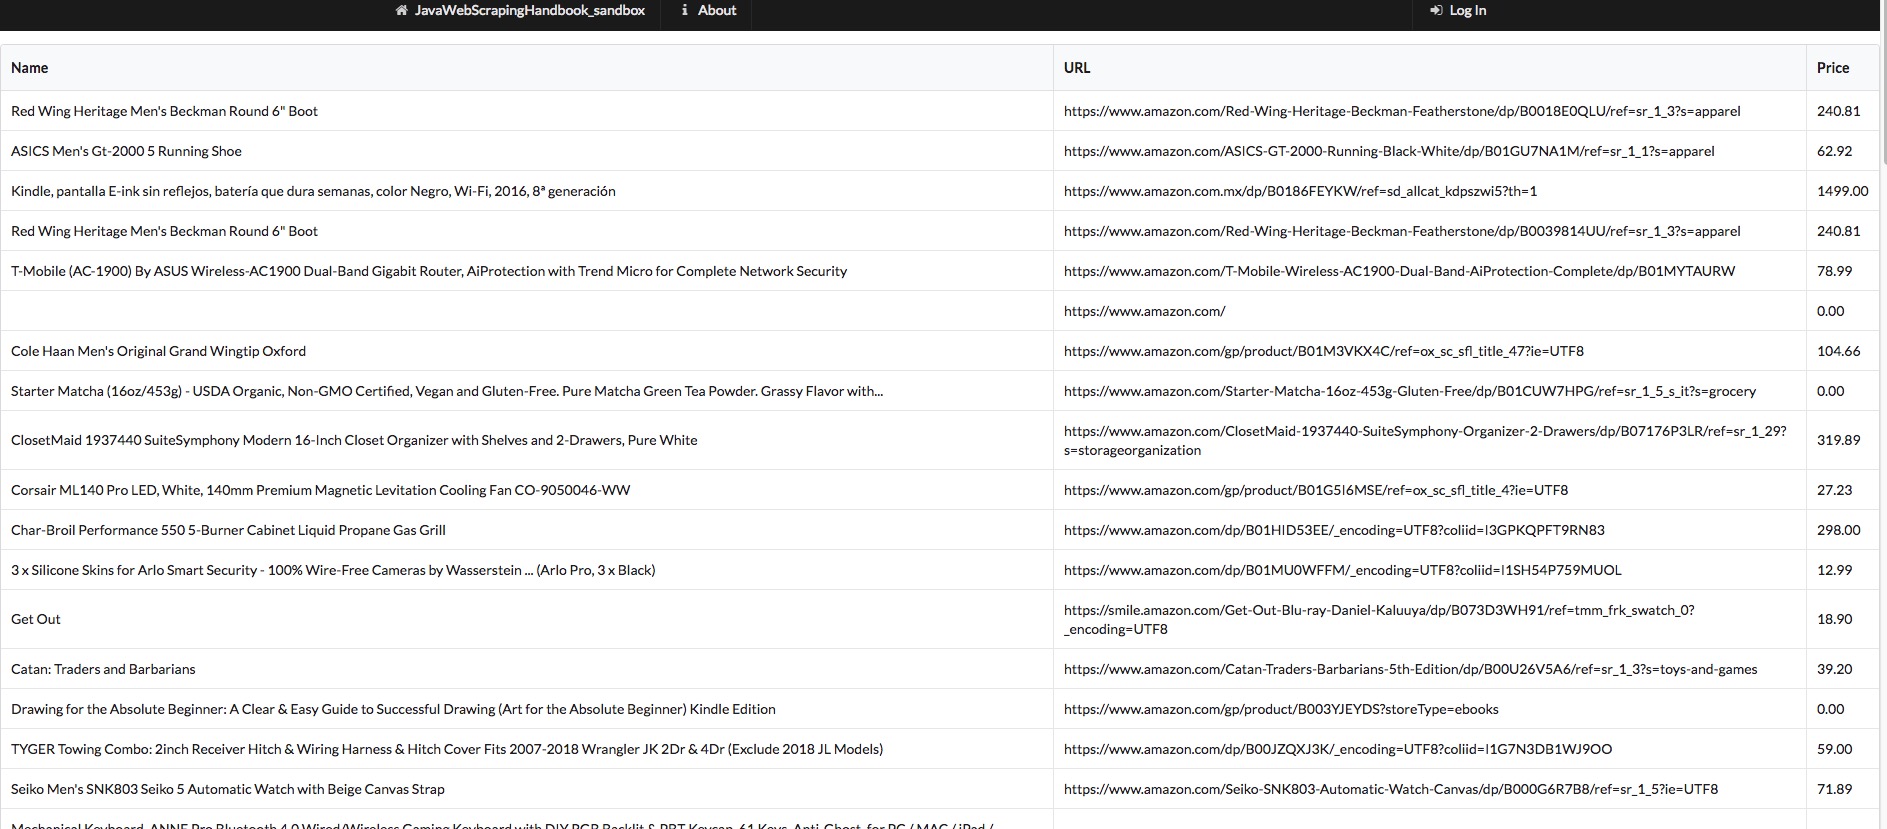Click the Char-Broil Performance 550 grill name
Screen dimensions: 1887x829
(x=228, y=530)
